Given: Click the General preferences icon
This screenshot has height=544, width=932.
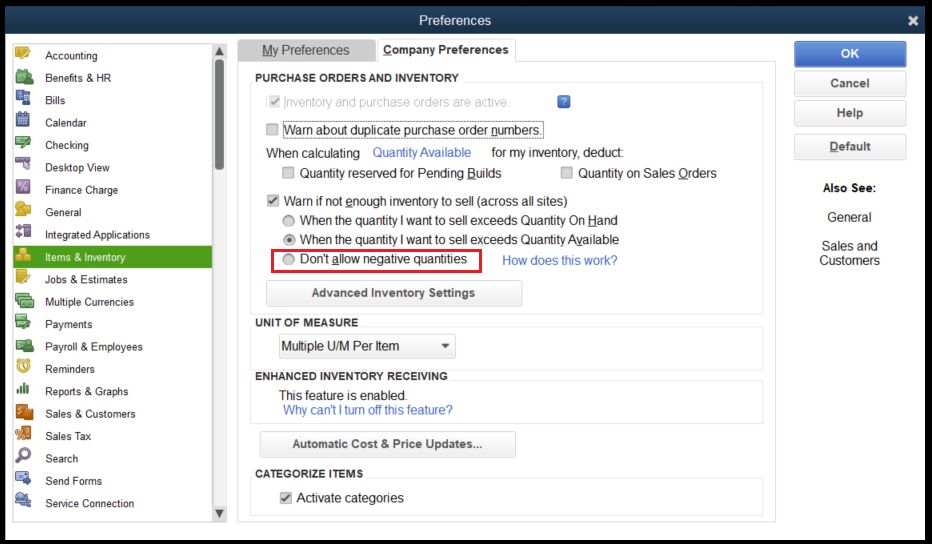Looking at the screenshot, I should pyautogui.click(x=23, y=209).
